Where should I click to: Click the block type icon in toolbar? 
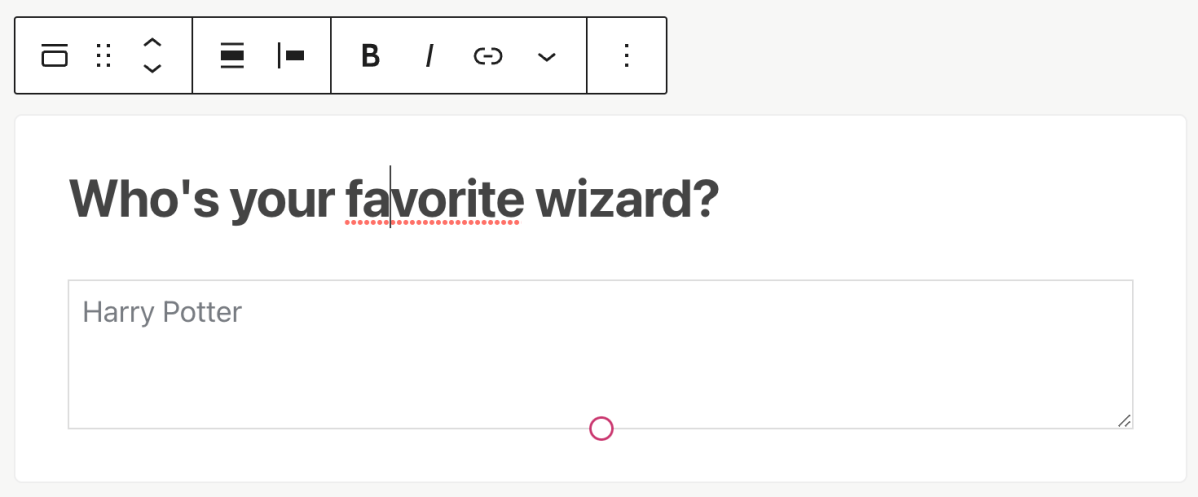54,56
